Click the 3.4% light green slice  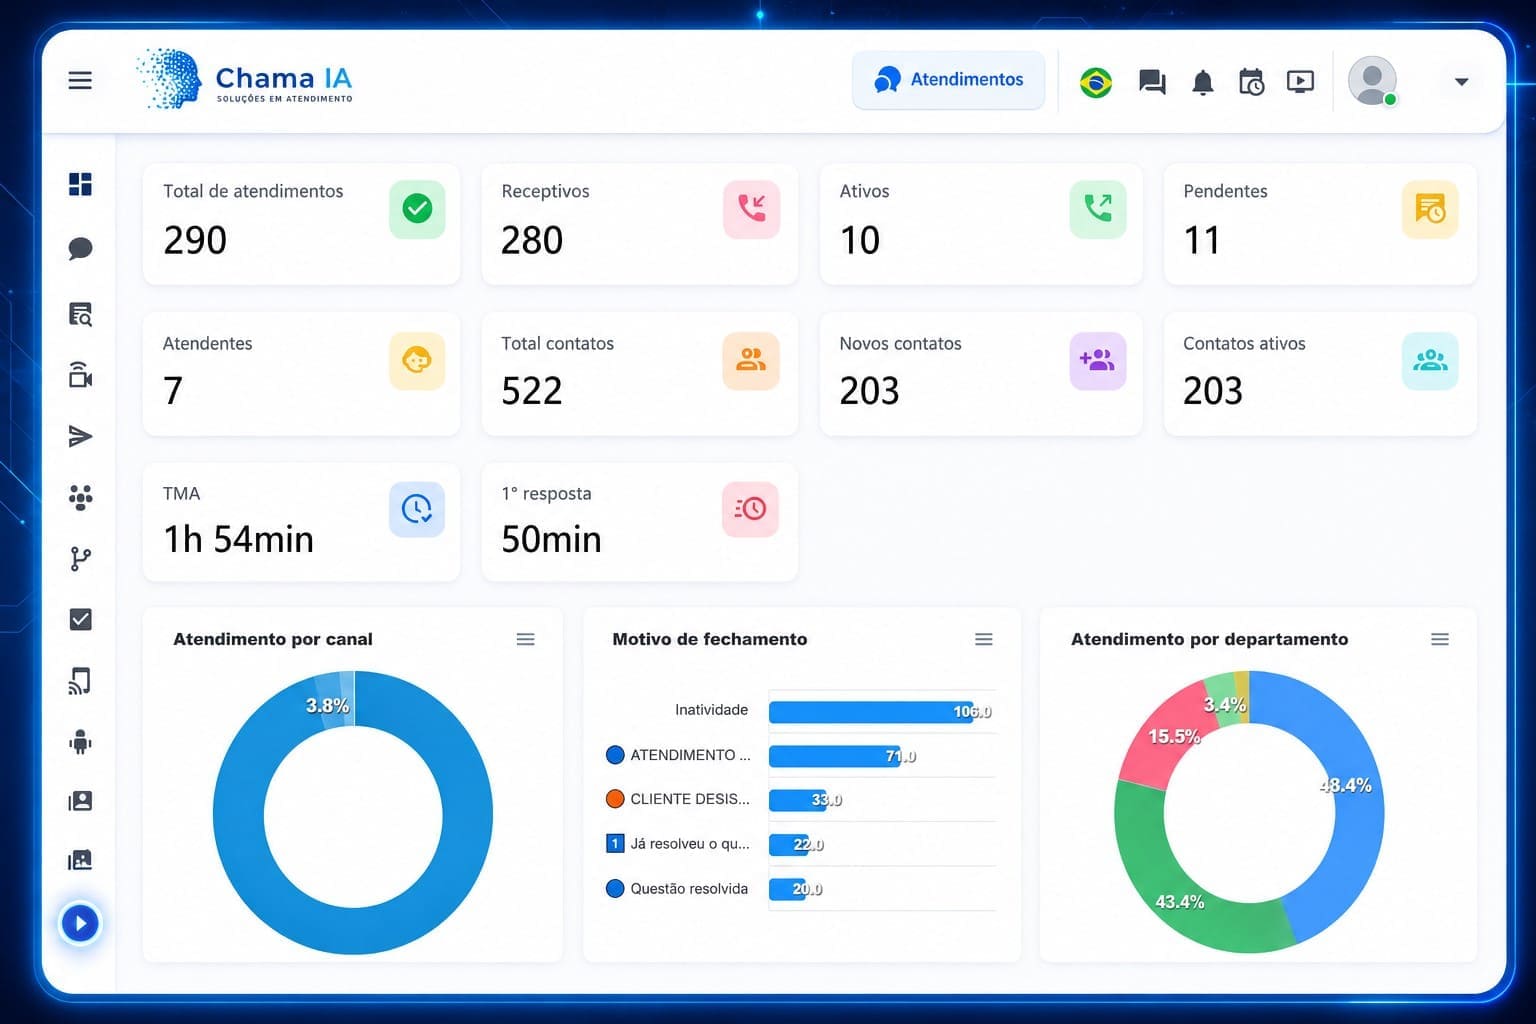point(1222,700)
